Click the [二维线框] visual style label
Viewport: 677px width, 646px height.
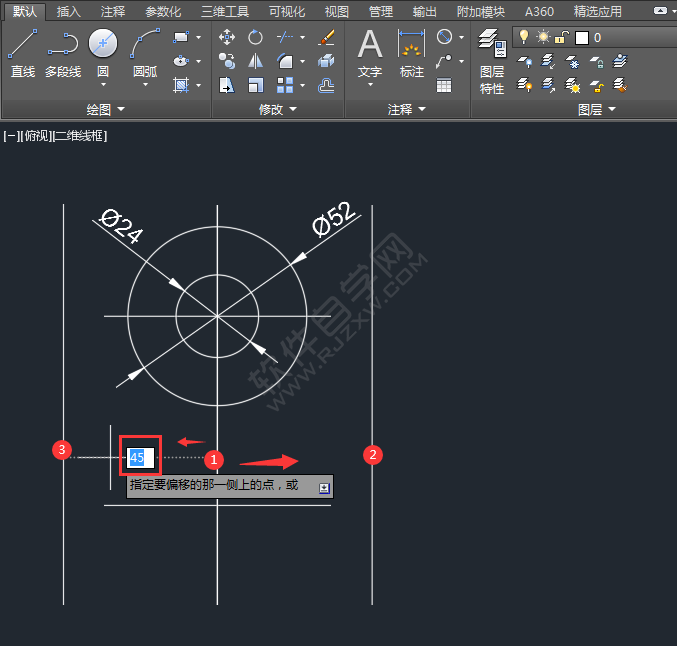[80, 136]
